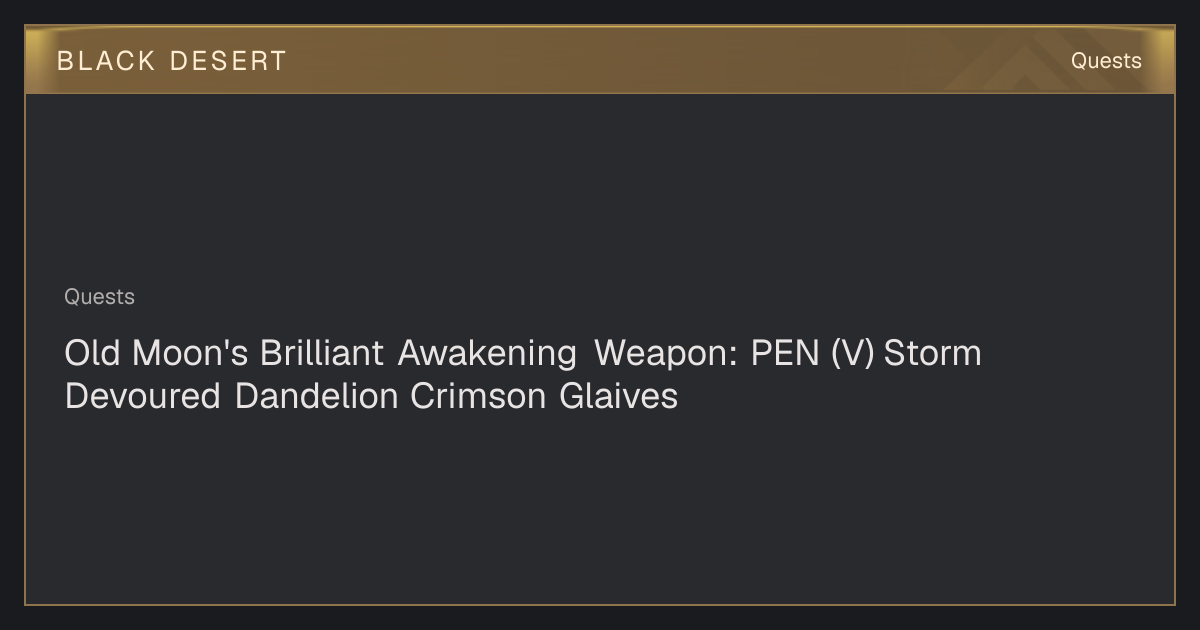Image resolution: width=1200 pixels, height=630 pixels.
Task: Click the empty dark area above the breadcrumb
Action: (x=600, y=190)
